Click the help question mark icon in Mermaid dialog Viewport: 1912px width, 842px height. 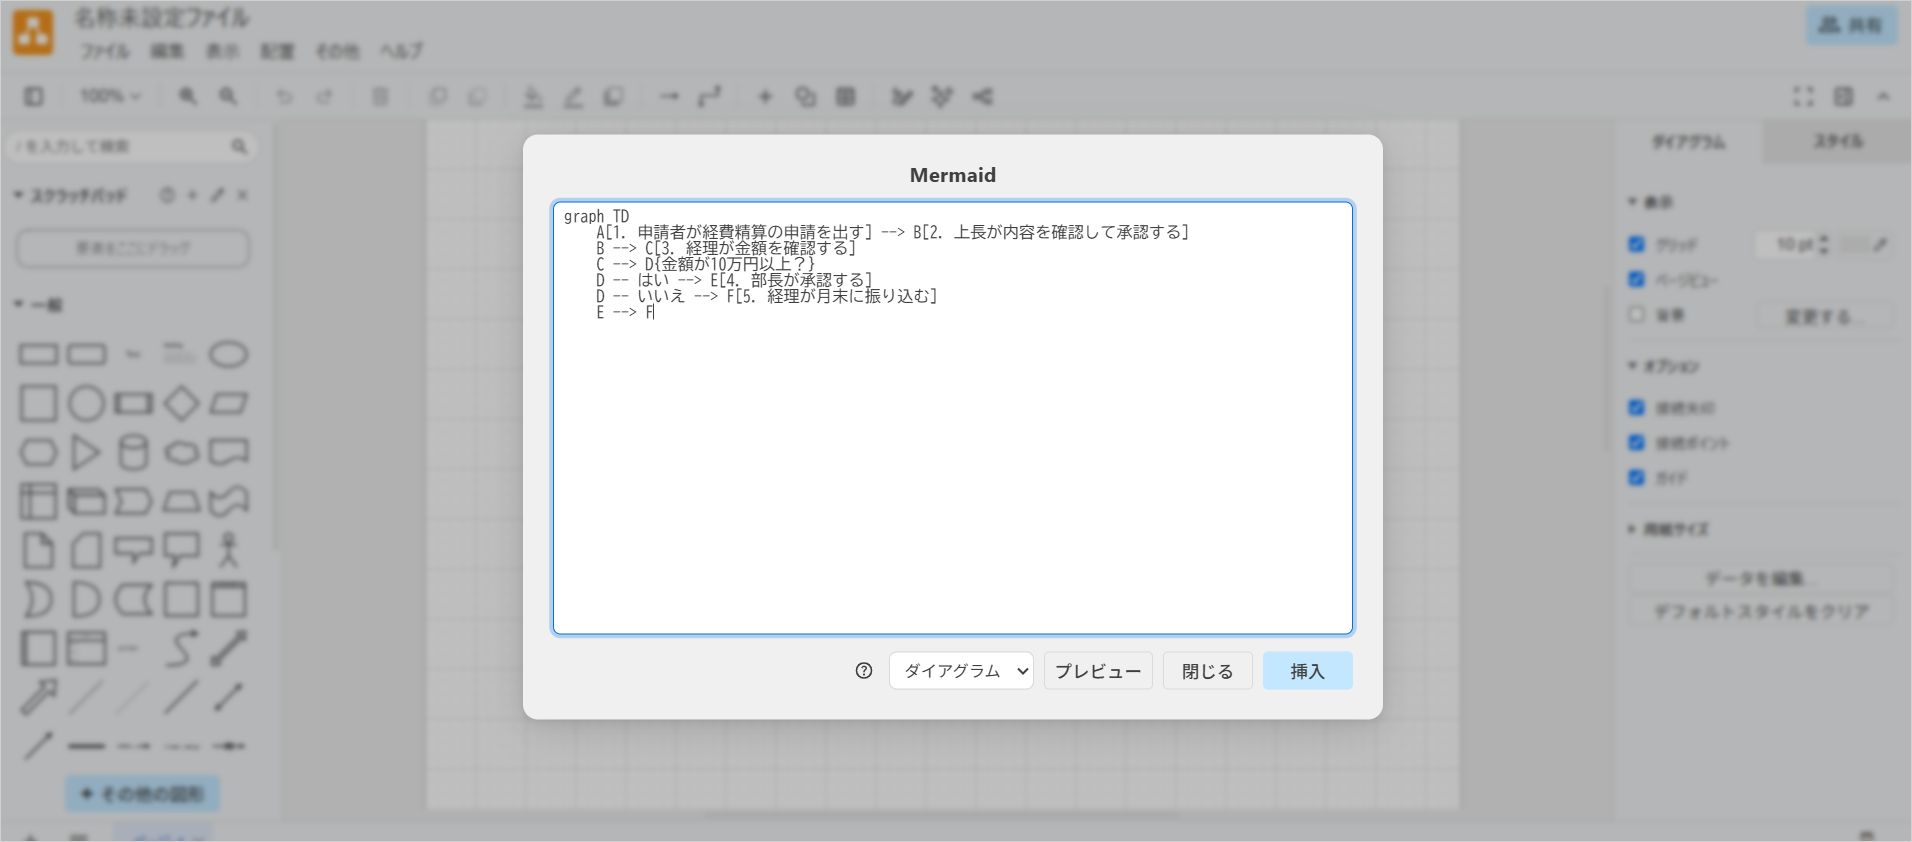pyautogui.click(x=864, y=671)
